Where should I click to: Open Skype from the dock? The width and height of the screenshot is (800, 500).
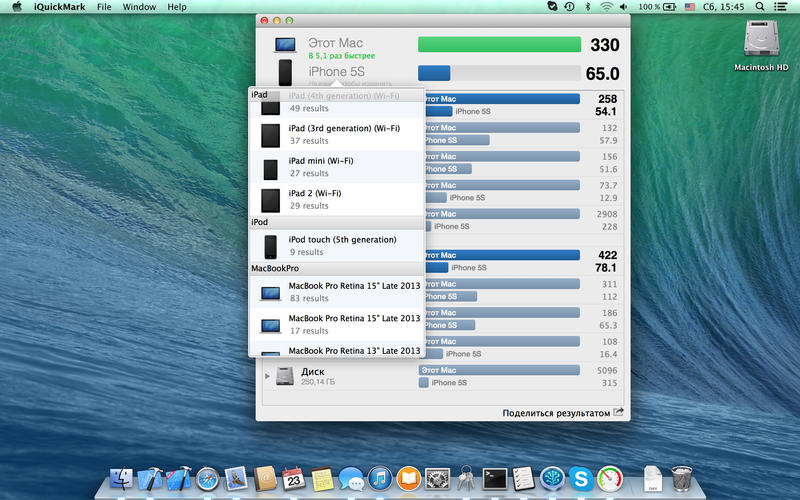pos(581,479)
